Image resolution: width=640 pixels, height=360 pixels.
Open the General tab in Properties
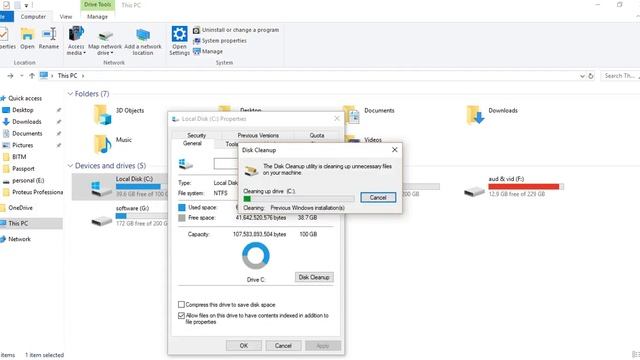pos(192,143)
